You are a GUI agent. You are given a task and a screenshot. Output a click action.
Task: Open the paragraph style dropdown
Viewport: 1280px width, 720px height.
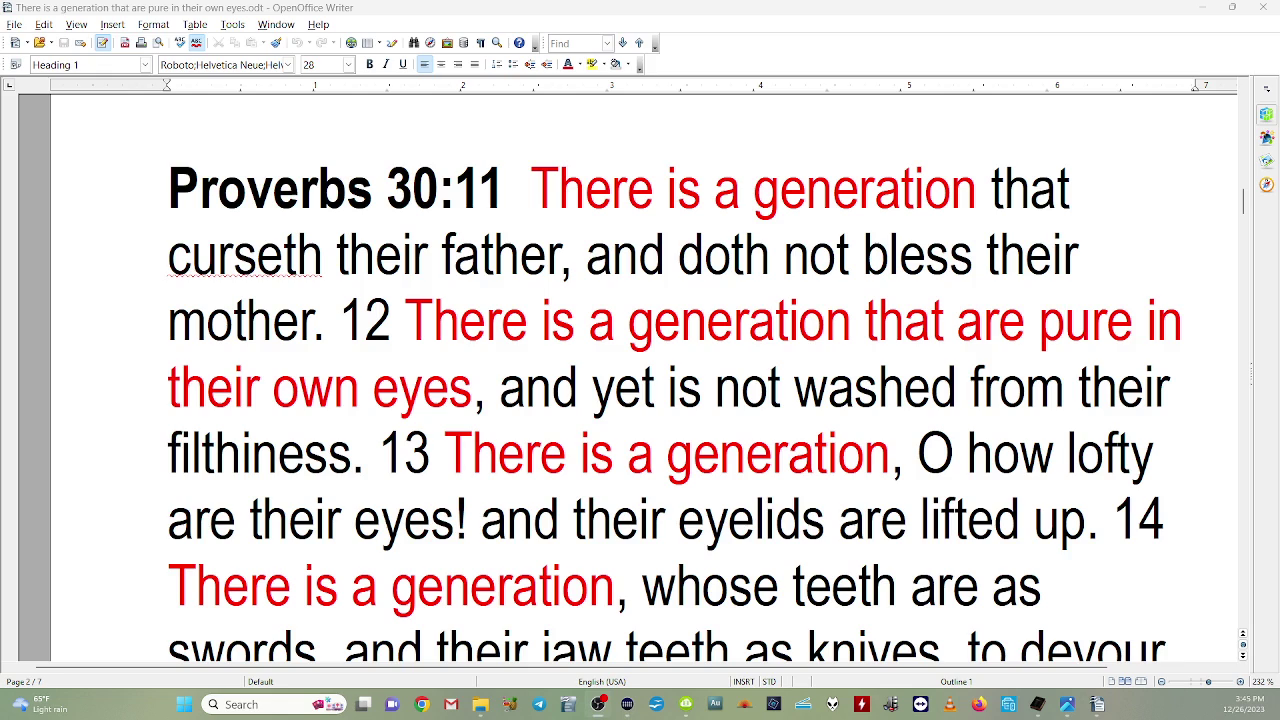point(144,64)
